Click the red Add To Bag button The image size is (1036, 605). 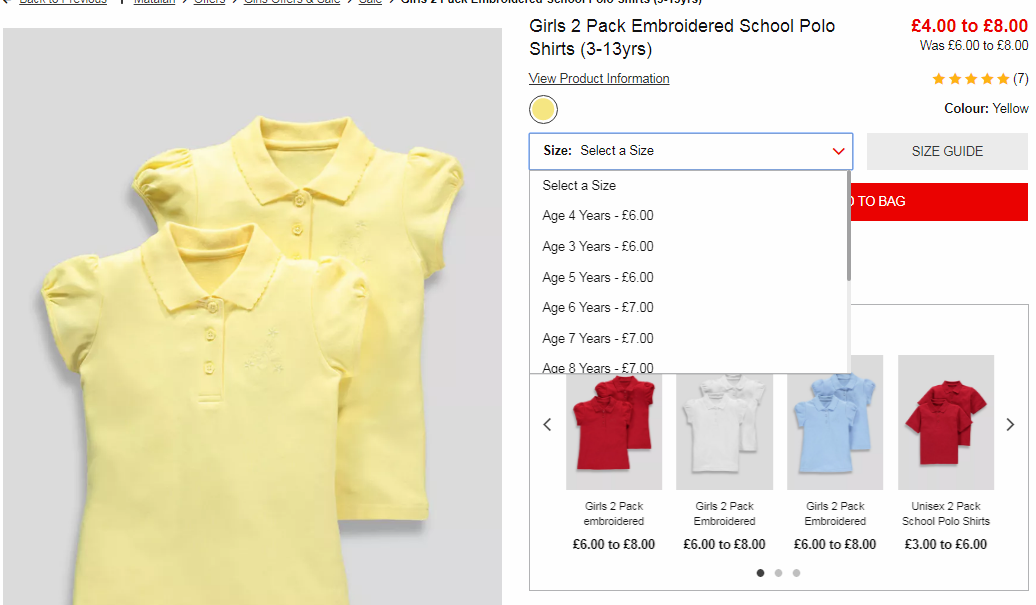coord(939,201)
